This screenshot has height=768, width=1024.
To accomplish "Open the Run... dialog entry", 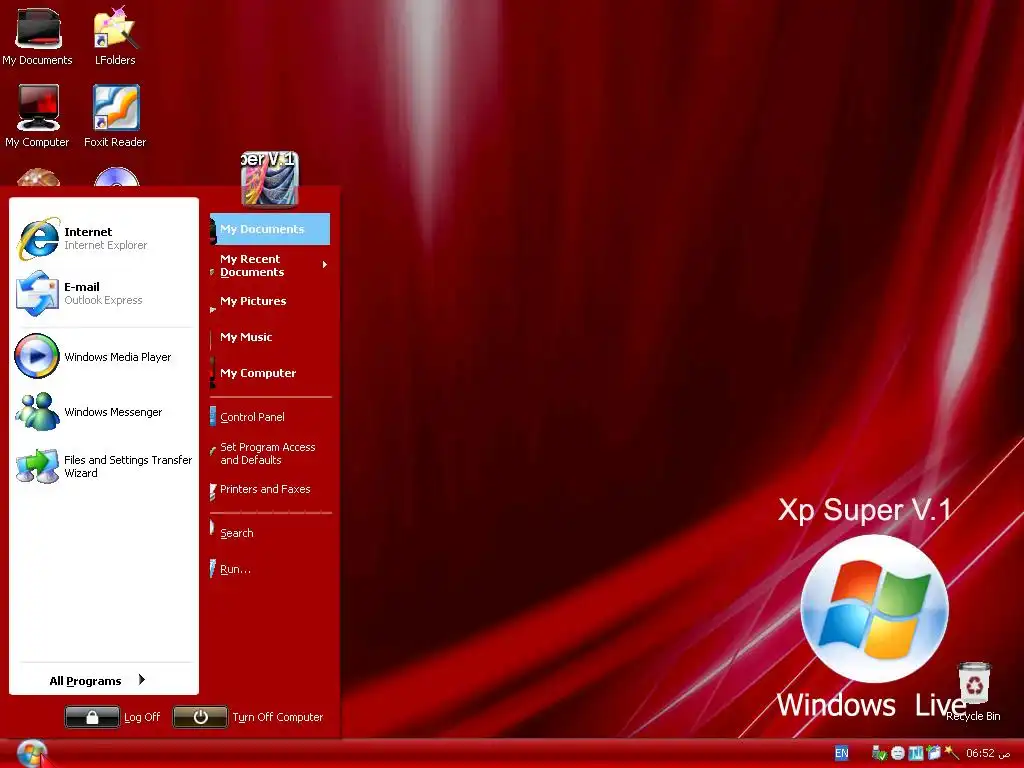I will pos(270,569).
